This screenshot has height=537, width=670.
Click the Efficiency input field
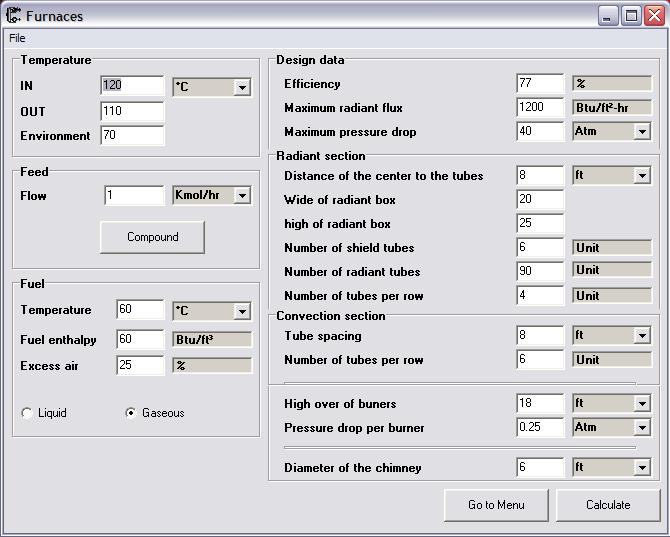pos(540,83)
